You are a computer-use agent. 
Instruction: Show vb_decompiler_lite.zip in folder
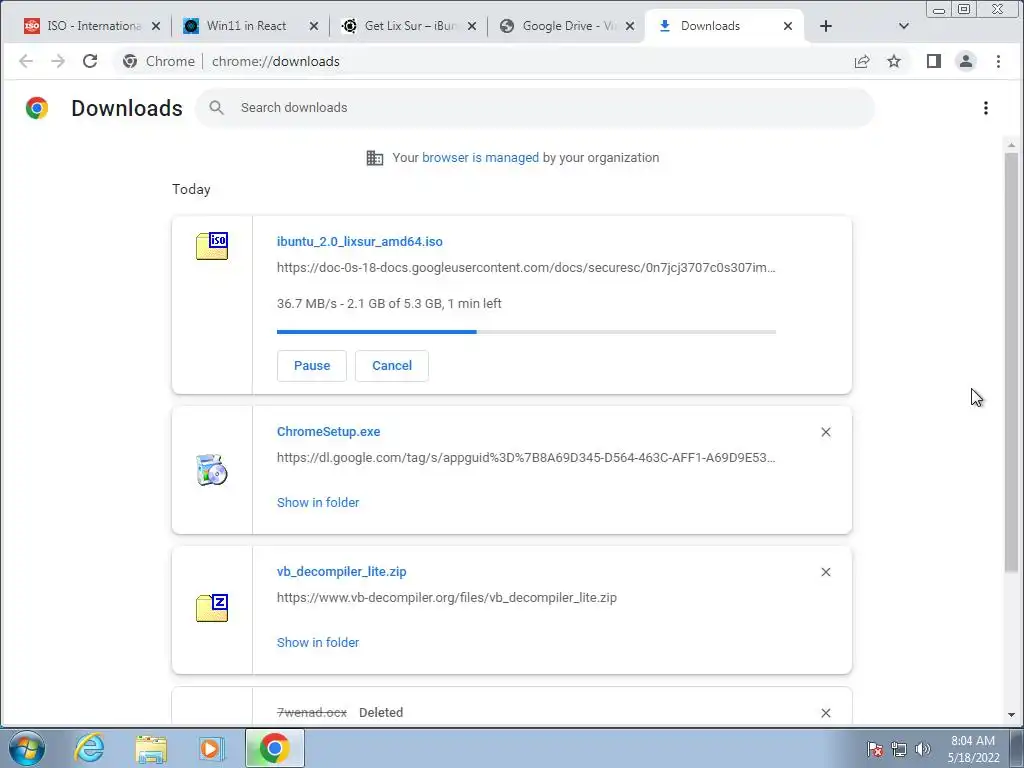[318, 642]
